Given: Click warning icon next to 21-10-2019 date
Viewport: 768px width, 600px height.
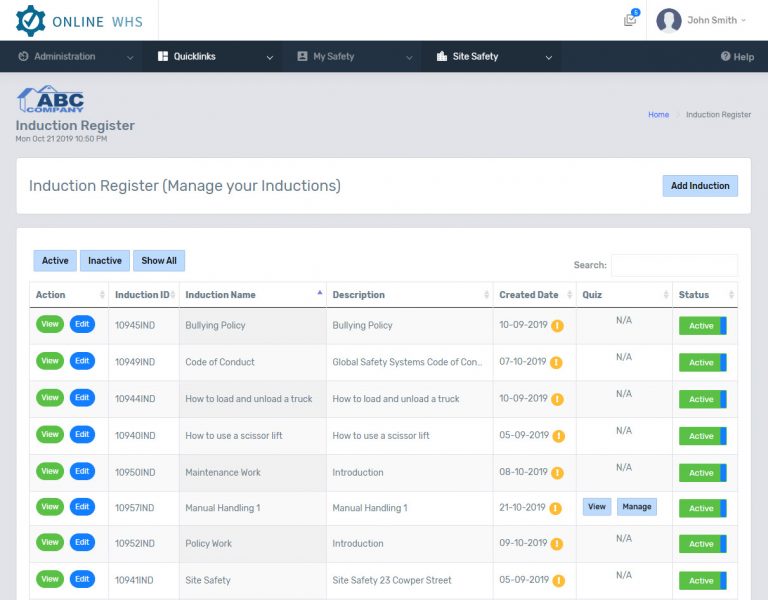Looking at the screenshot, I should (x=558, y=508).
